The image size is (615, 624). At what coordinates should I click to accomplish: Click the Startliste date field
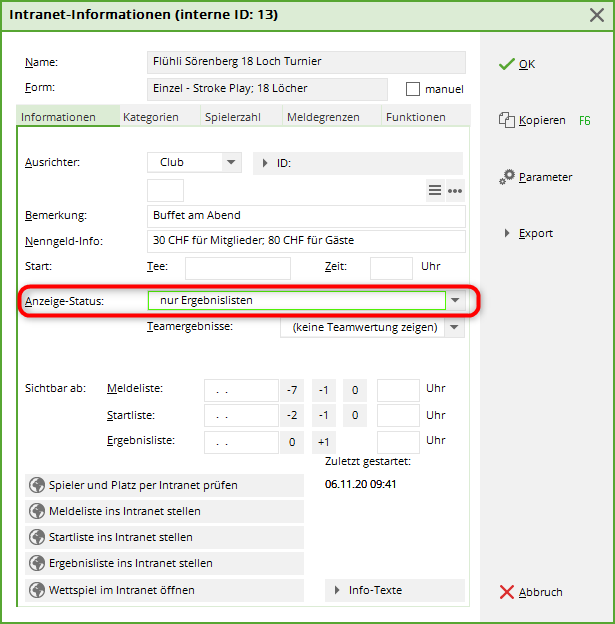(241, 415)
